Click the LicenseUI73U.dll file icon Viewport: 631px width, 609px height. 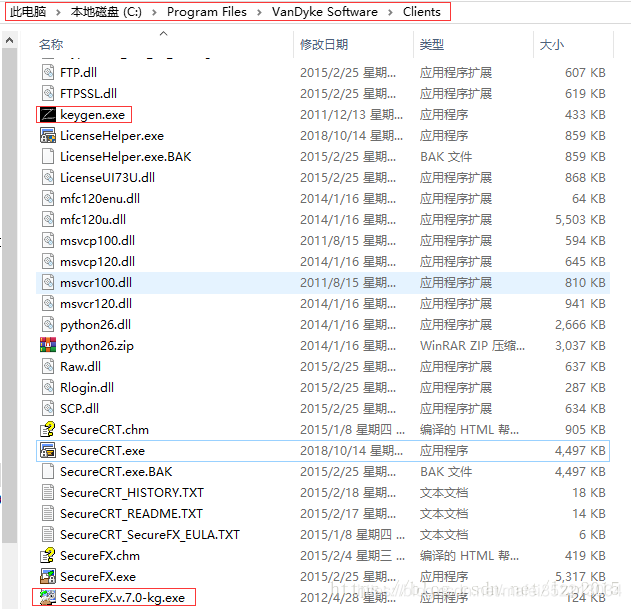(x=48, y=177)
